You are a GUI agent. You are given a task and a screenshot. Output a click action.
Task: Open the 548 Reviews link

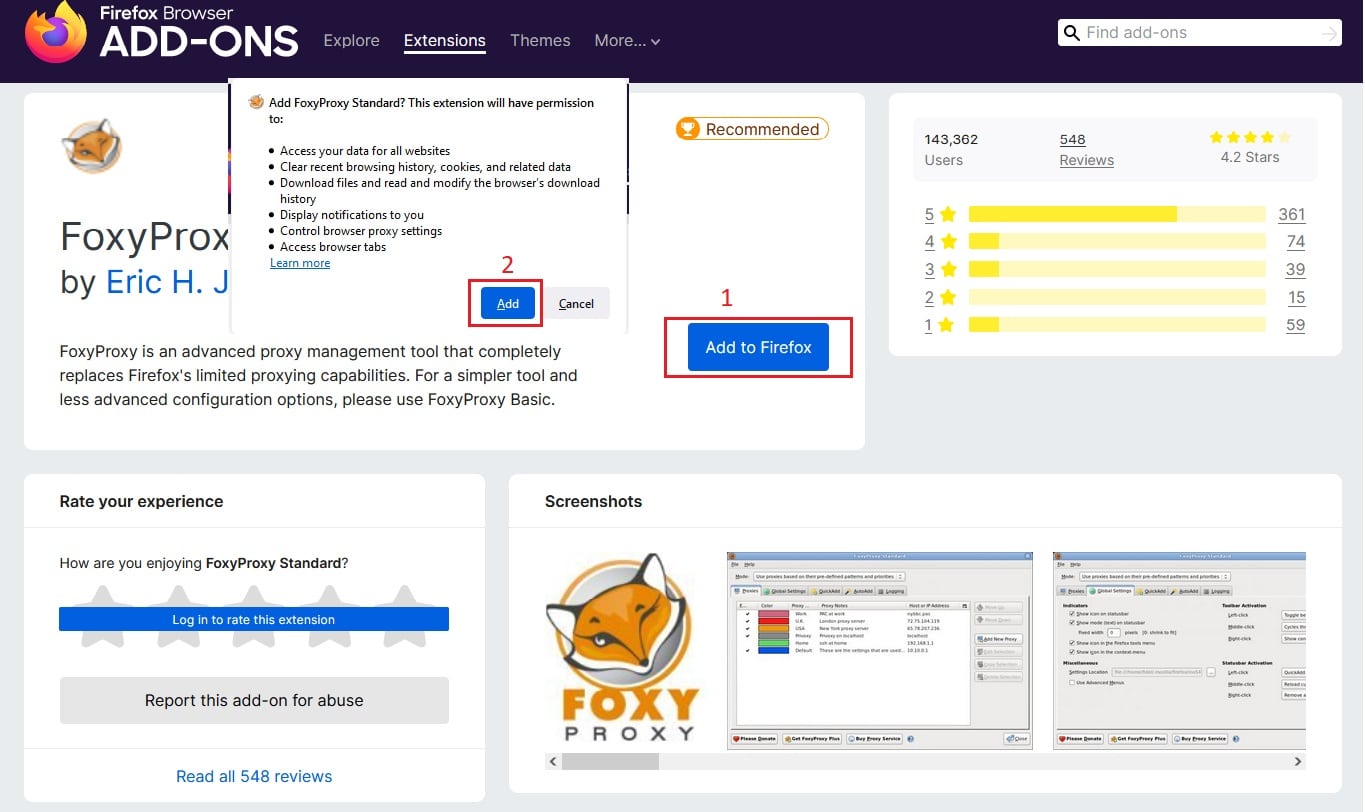[x=1086, y=149]
